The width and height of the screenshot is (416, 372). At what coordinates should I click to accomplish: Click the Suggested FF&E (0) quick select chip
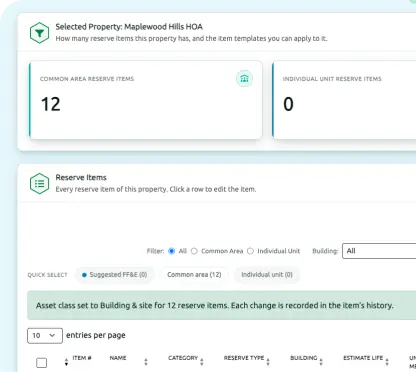[114, 275]
